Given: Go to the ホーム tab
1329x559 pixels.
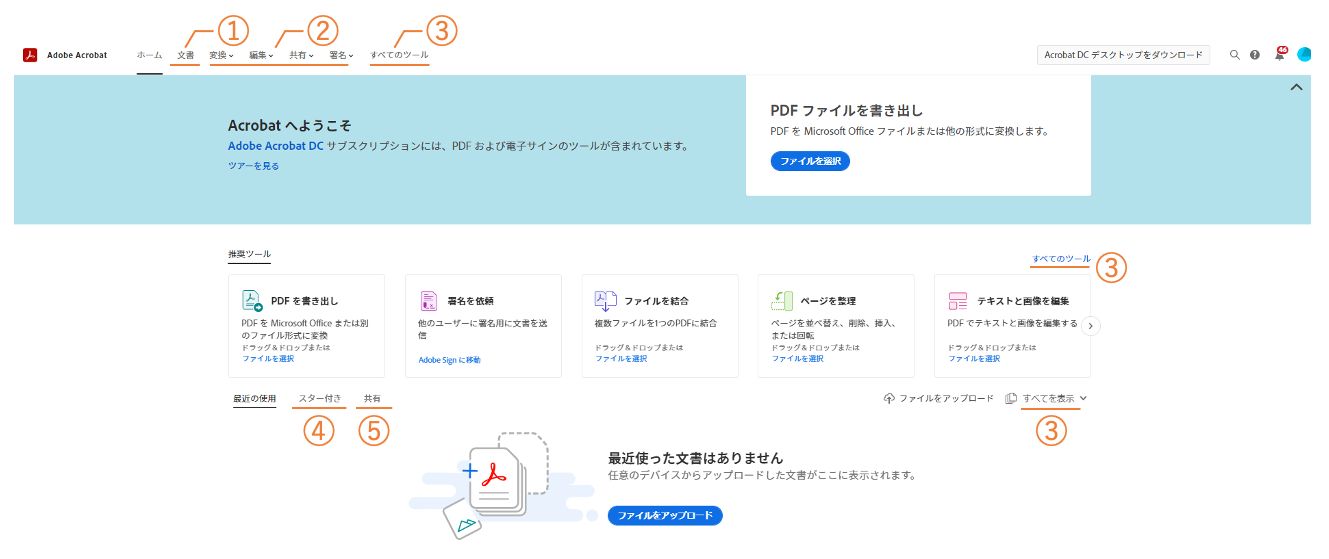Looking at the screenshot, I should point(149,55).
